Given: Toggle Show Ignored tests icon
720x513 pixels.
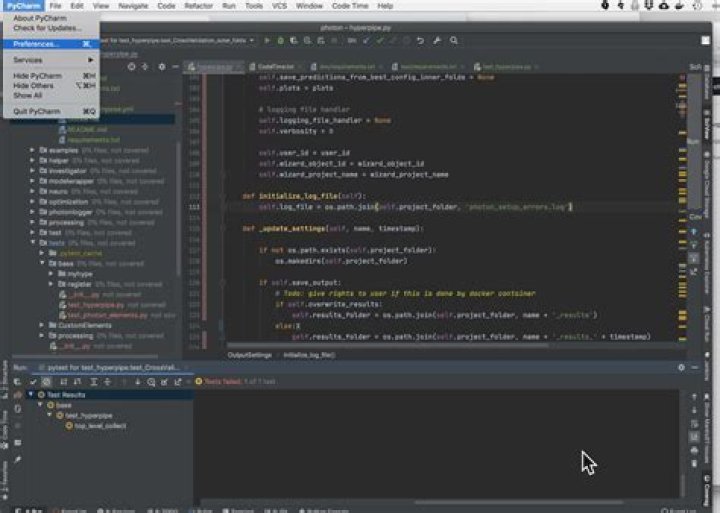Looking at the screenshot, I should click(x=46, y=382).
